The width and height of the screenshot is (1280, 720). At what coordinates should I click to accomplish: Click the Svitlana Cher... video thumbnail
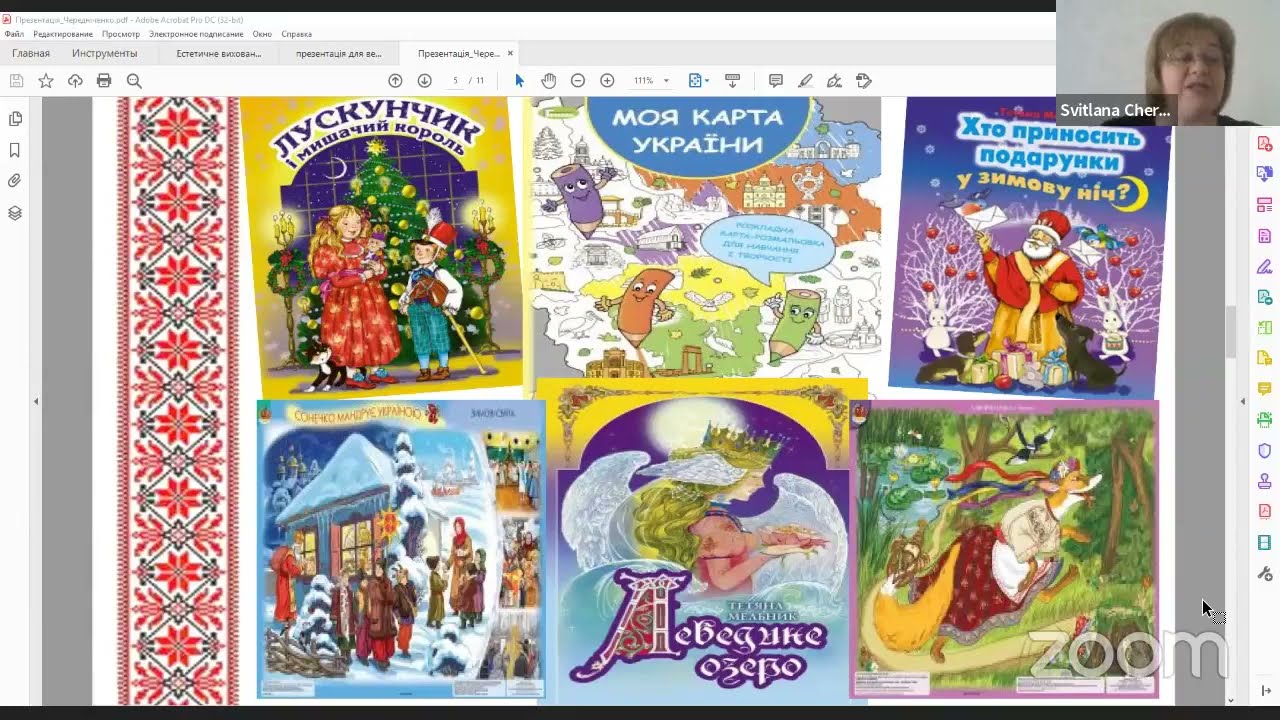[1168, 62]
